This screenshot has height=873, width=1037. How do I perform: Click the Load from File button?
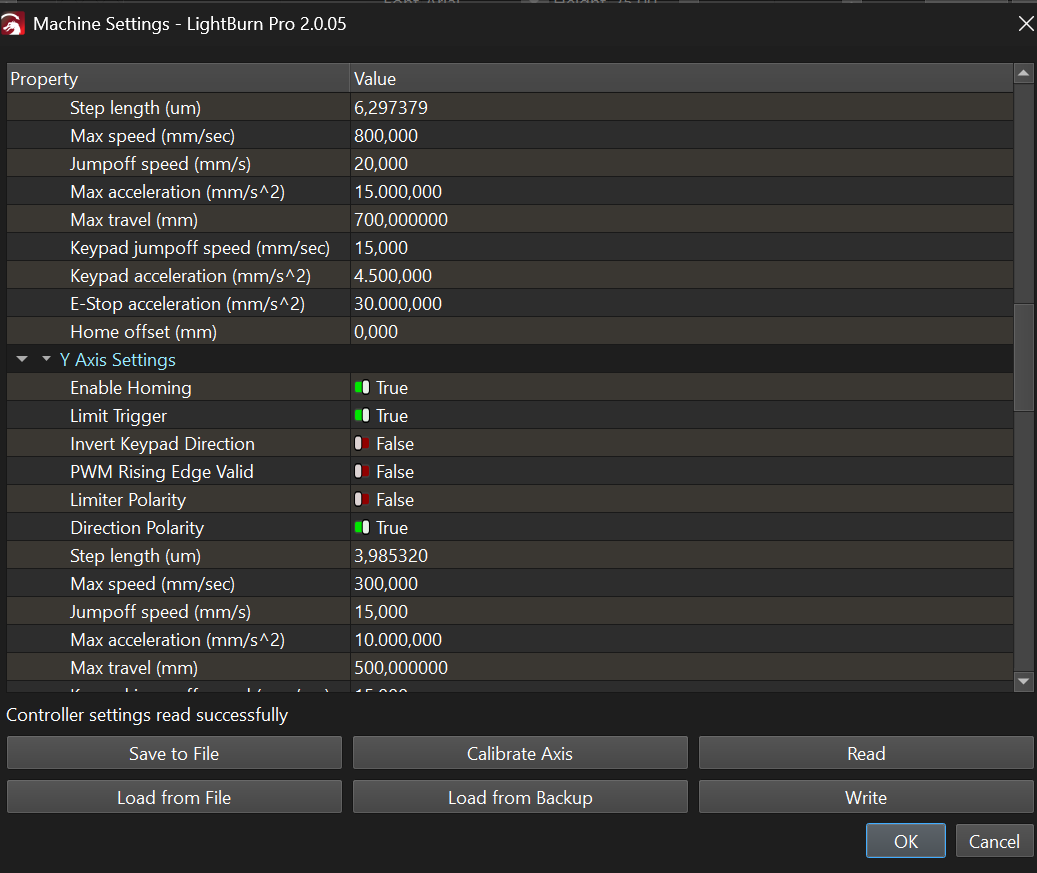[175, 797]
